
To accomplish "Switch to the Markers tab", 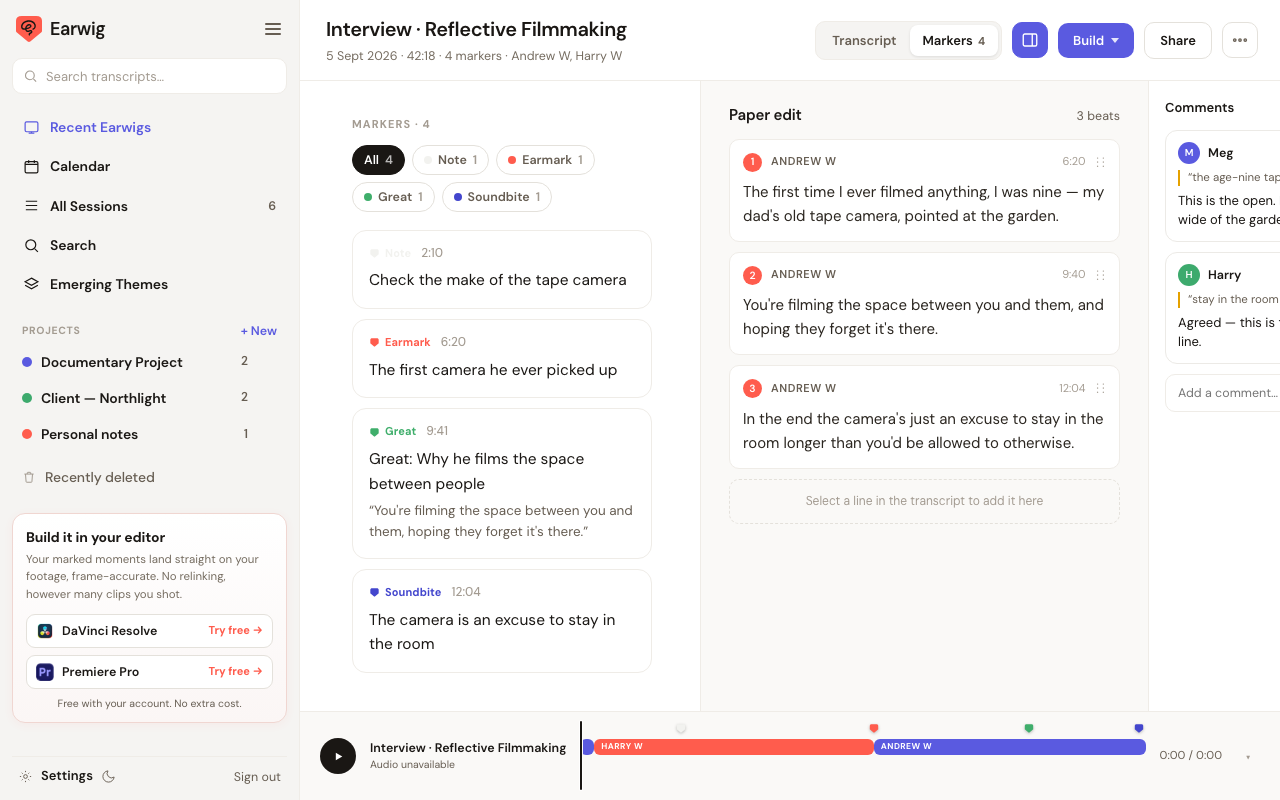I will tap(954, 40).
